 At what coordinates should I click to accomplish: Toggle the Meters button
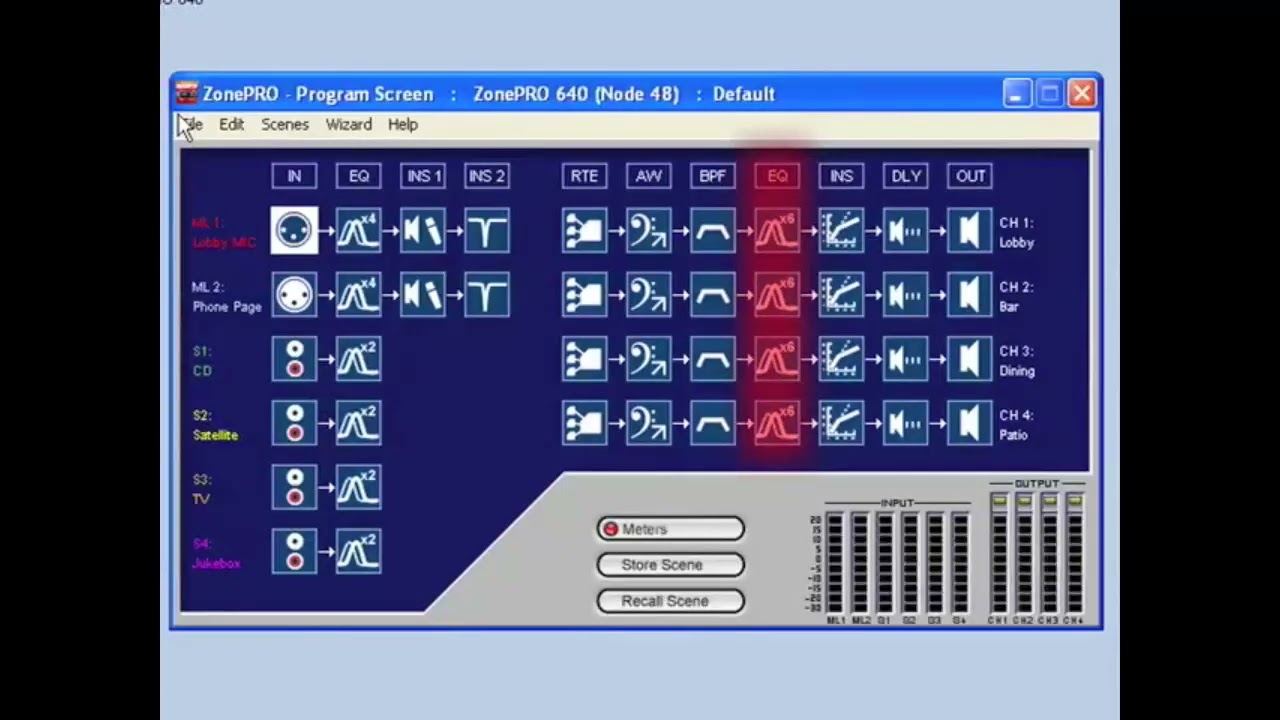670,529
